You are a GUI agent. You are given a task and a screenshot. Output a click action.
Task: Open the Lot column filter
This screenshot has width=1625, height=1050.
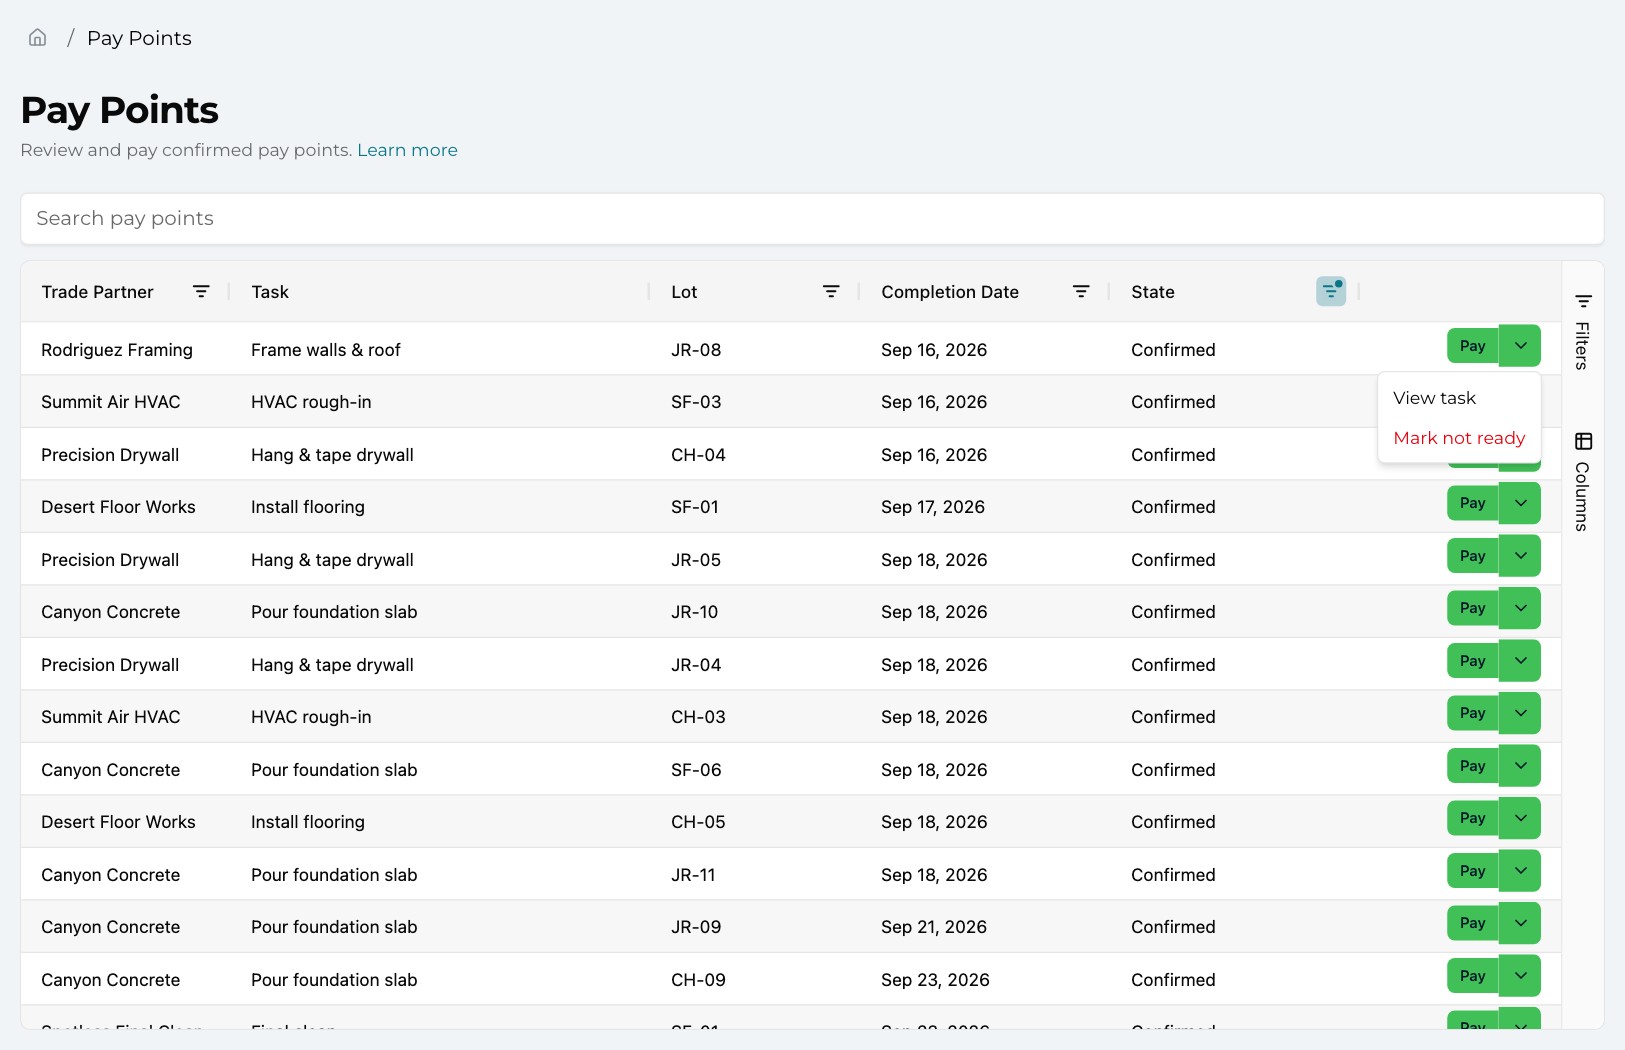(x=831, y=292)
